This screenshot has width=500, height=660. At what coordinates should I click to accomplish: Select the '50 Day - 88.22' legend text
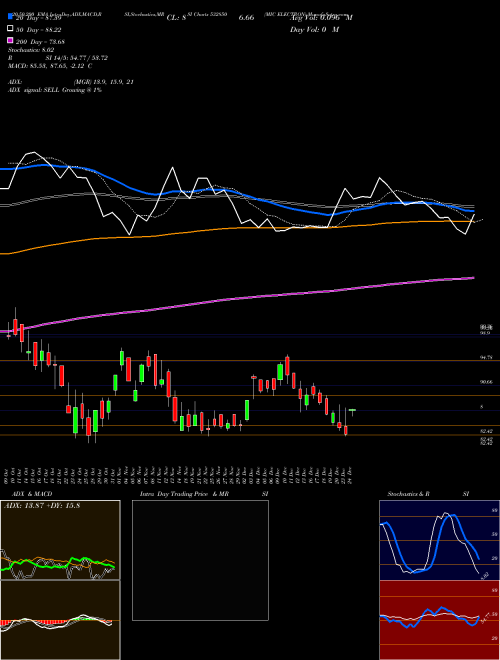point(39,30)
